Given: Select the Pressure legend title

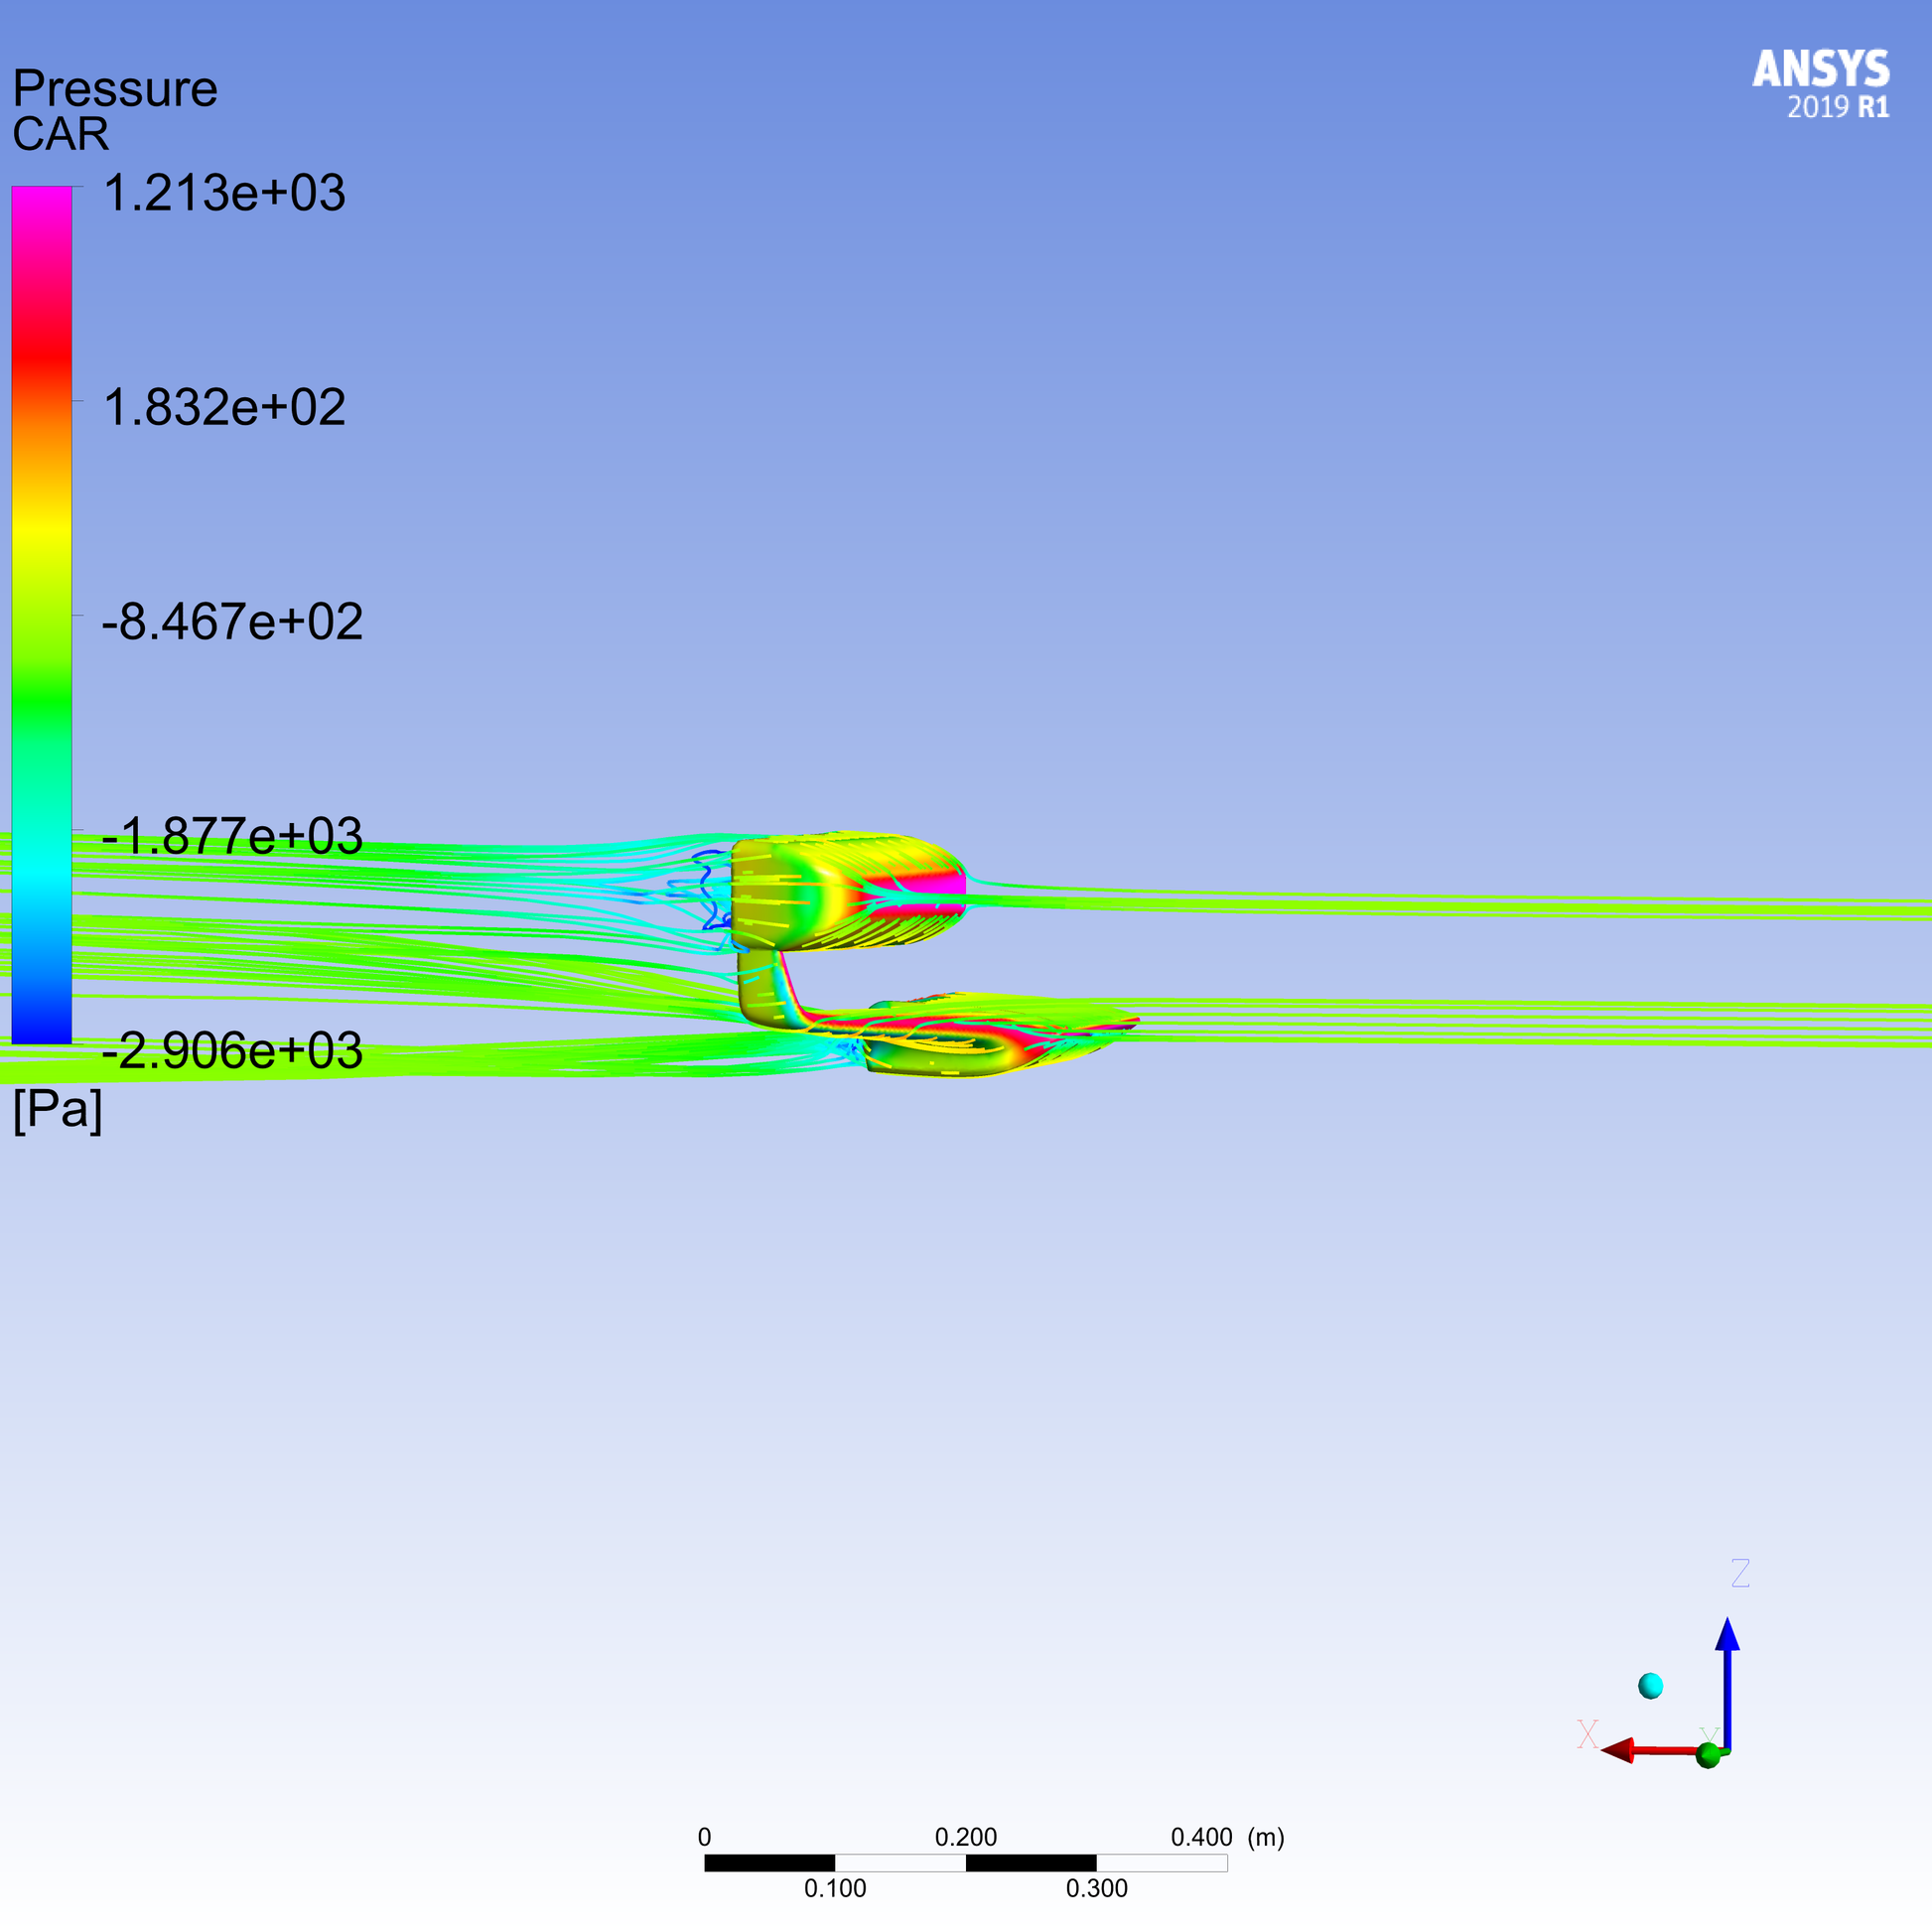Looking at the screenshot, I should point(115,88).
